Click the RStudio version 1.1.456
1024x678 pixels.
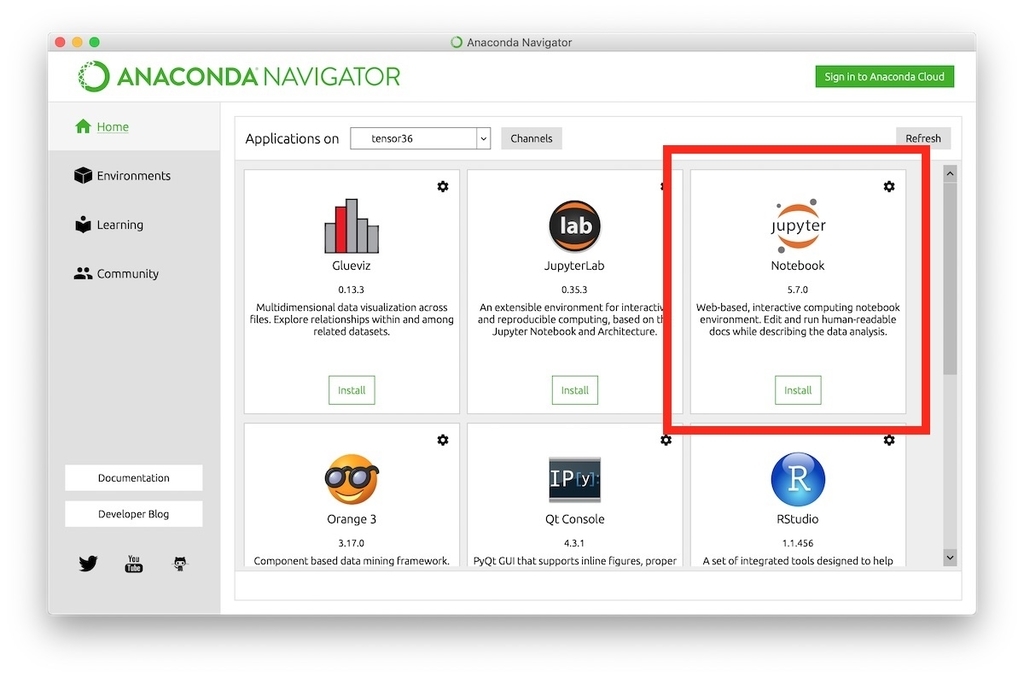click(797, 543)
